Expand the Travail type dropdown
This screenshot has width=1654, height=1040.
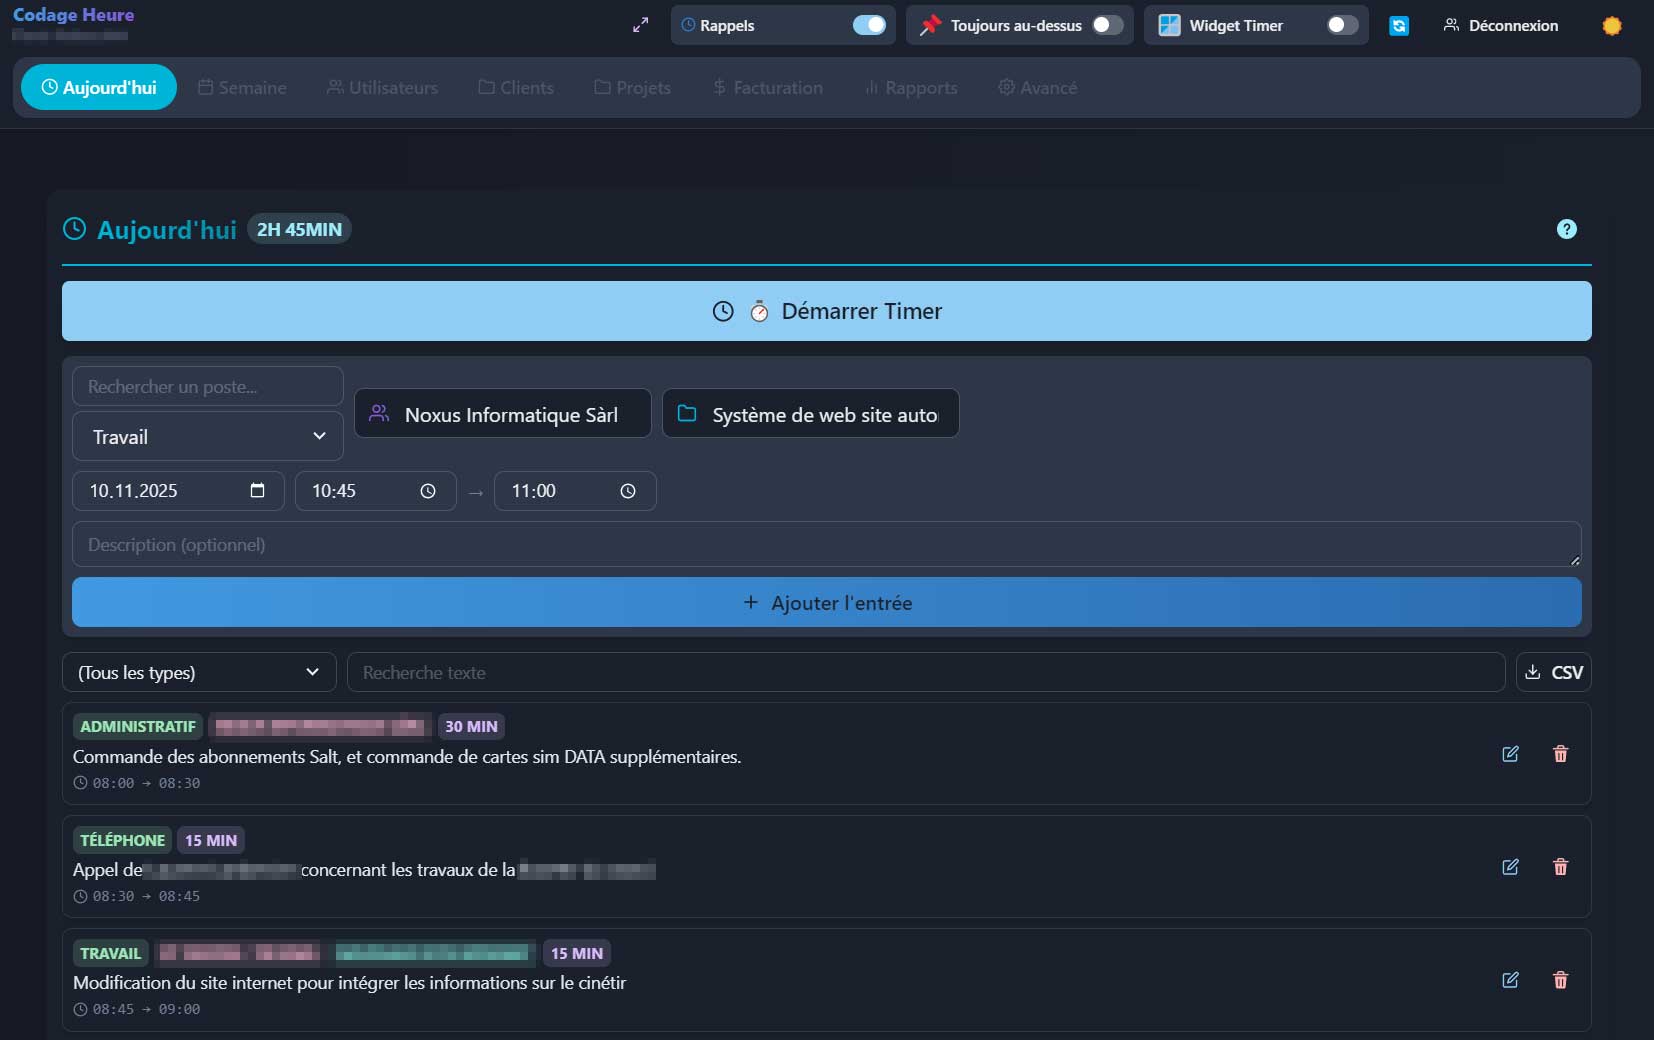[208, 437]
